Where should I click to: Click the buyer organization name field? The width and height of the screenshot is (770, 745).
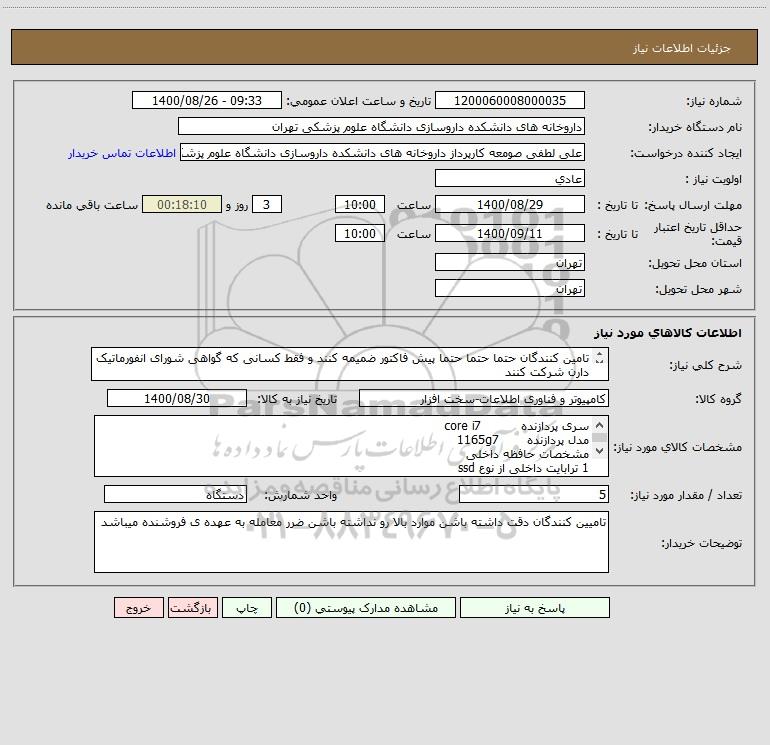(x=381, y=127)
